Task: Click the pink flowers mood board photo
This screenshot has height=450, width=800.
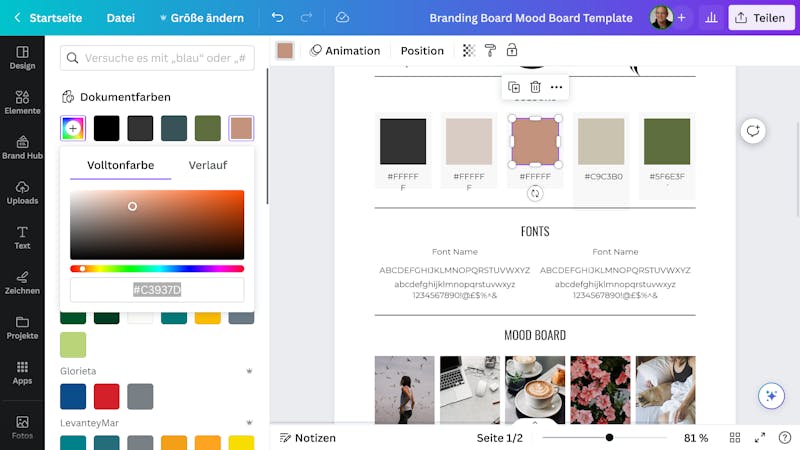Action: [x=600, y=390]
